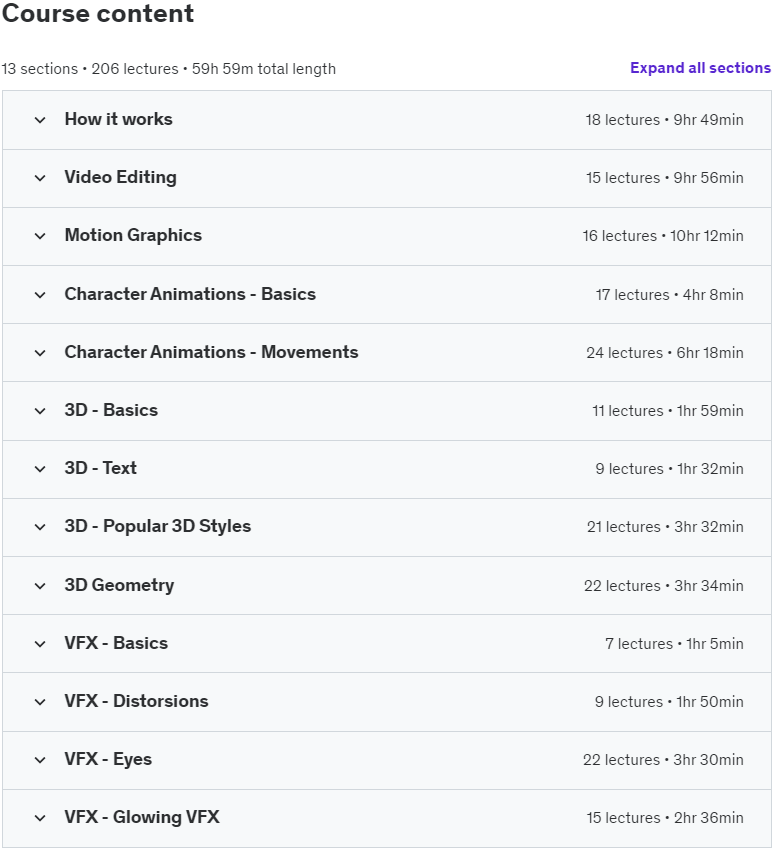
Task: Open the Video Editing section title
Action: pyautogui.click(x=120, y=177)
